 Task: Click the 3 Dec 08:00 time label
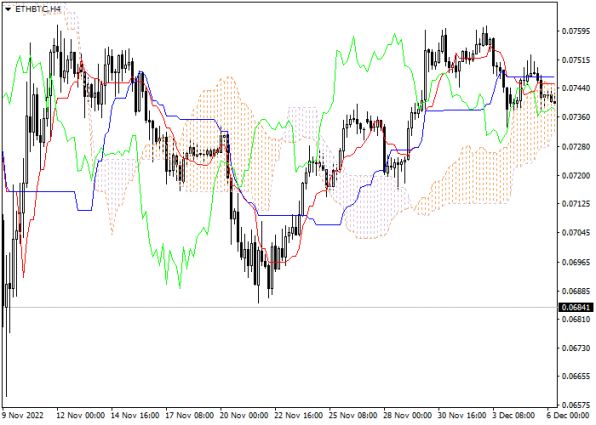tap(514, 415)
